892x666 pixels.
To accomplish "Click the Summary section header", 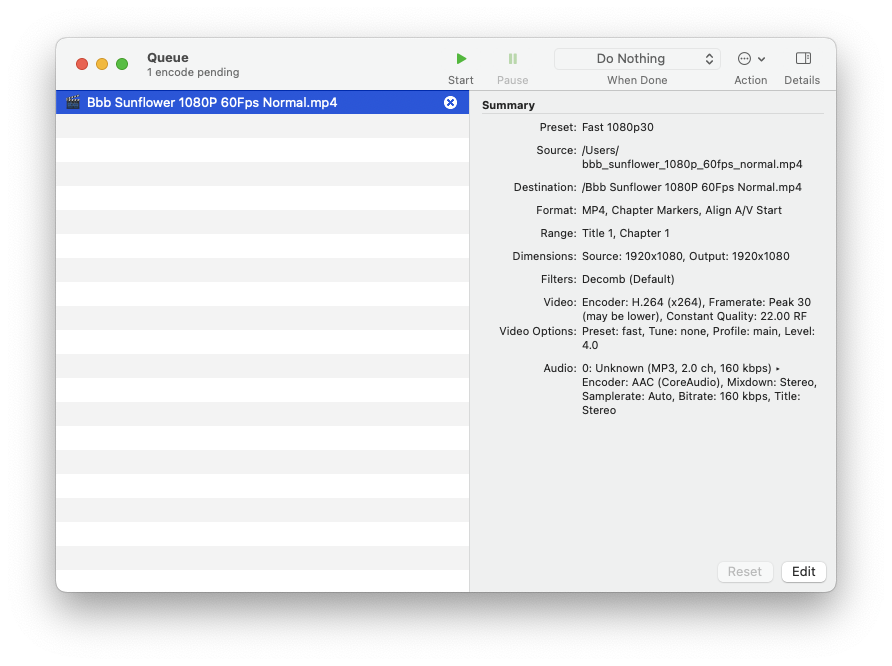I will [x=508, y=105].
